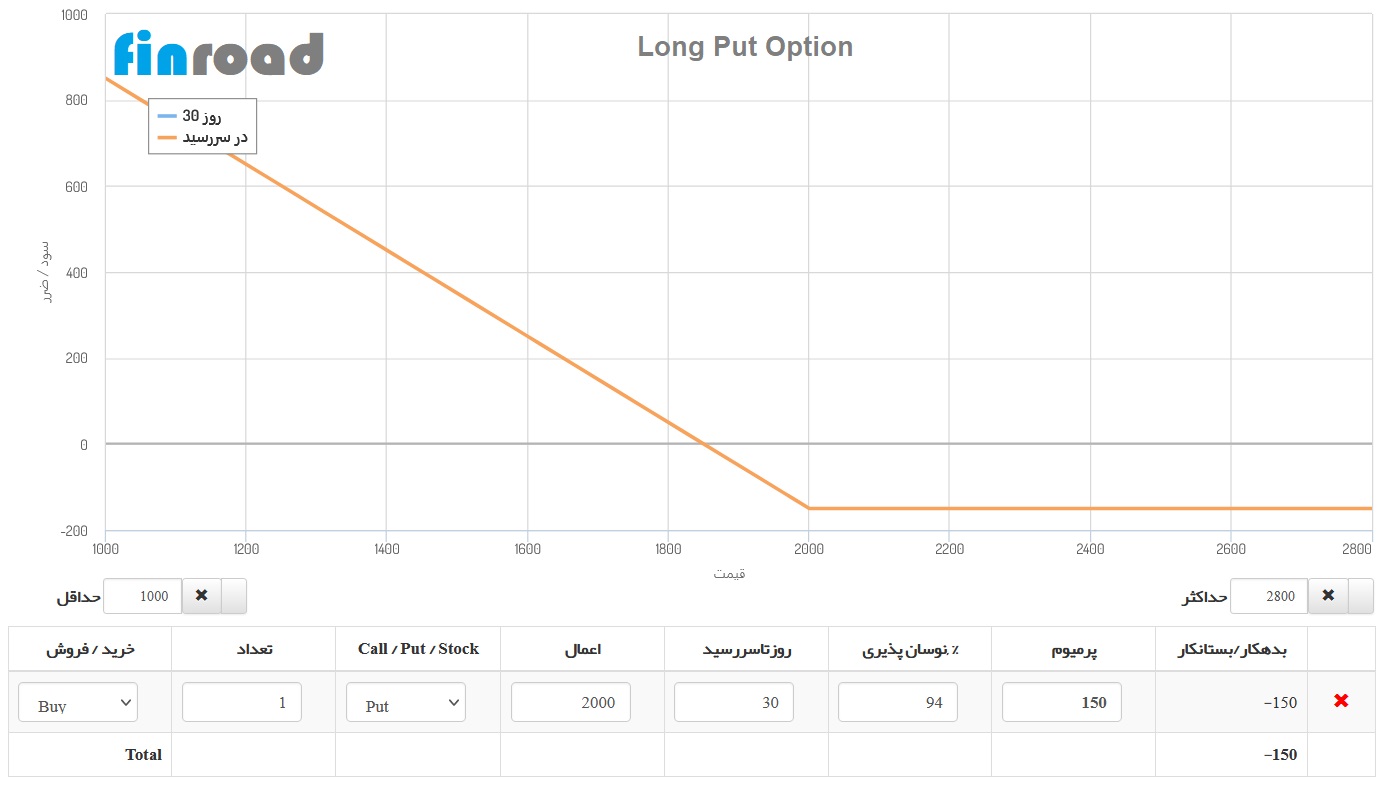Focus the حداقل minimum price input
Viewport: 1380px width, 790px height.
click(x=142, y=596)
